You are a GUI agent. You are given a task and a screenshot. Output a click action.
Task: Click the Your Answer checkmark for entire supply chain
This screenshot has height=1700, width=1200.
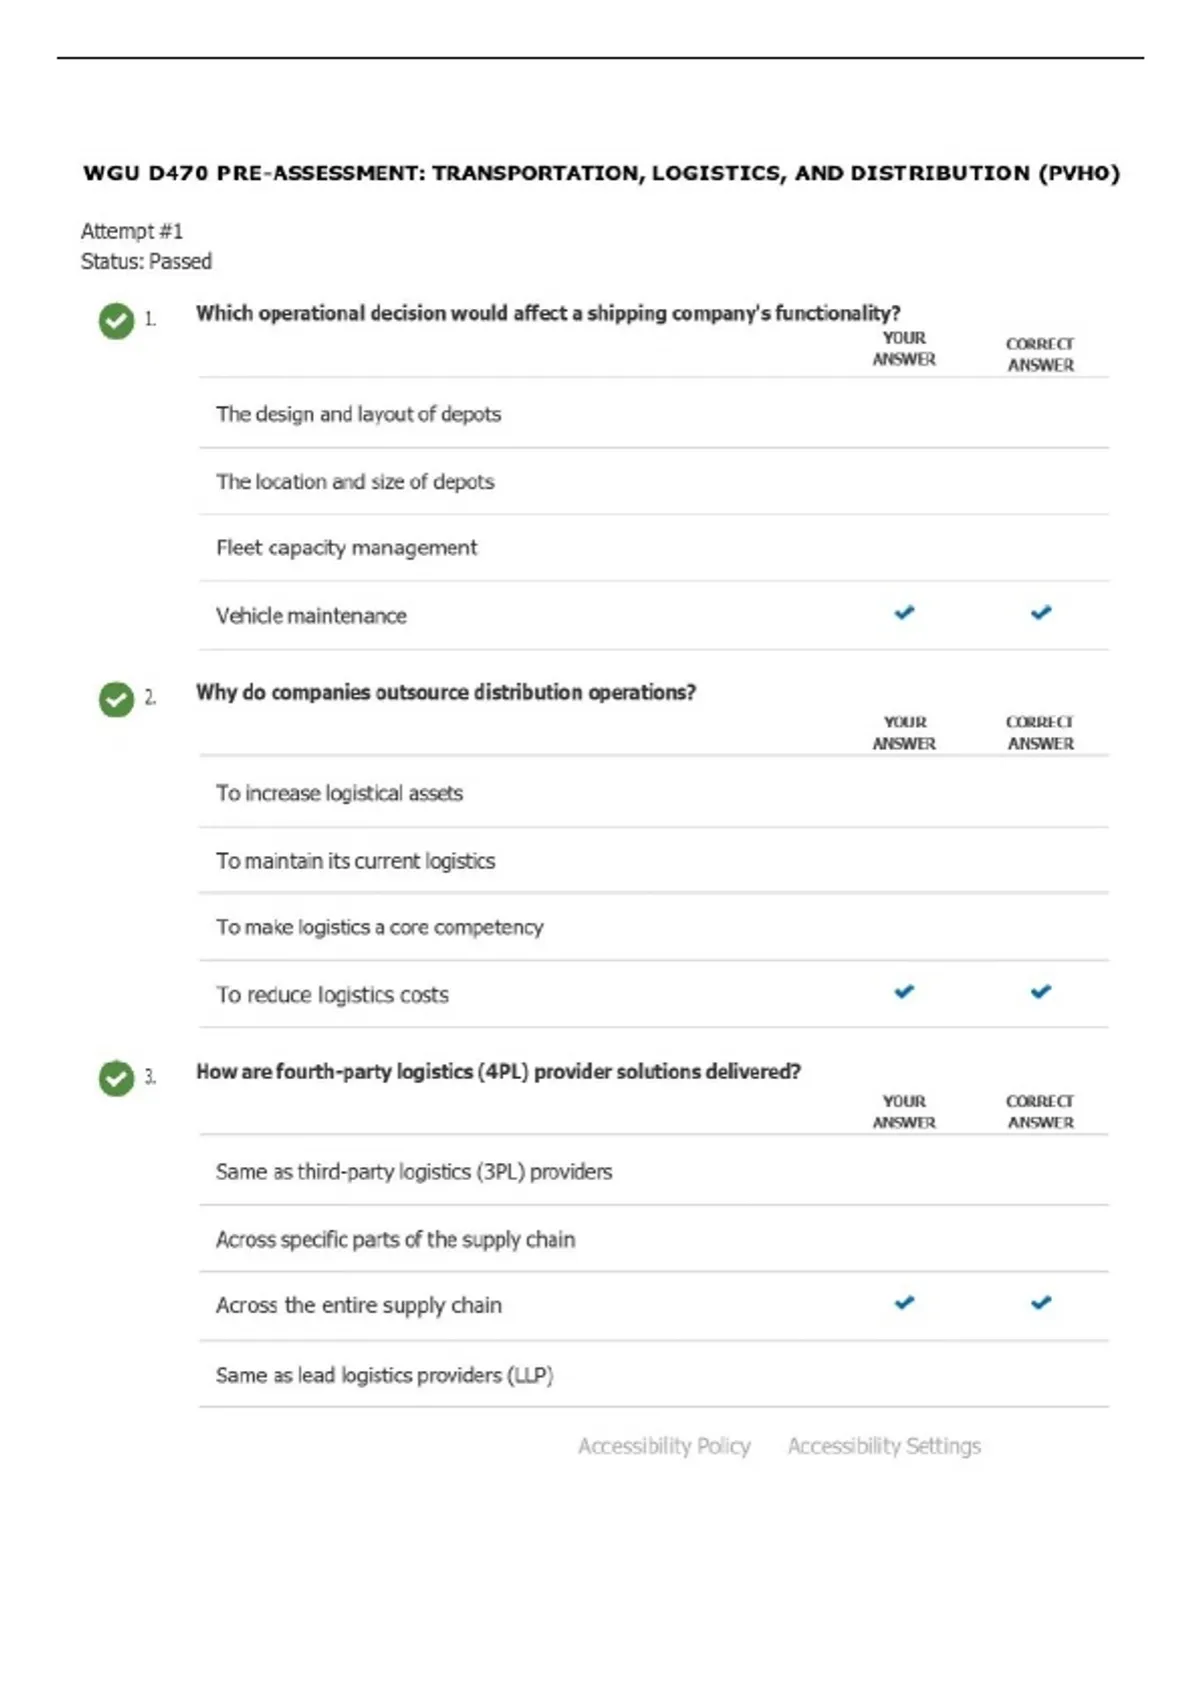click(x=904, y=1302)
